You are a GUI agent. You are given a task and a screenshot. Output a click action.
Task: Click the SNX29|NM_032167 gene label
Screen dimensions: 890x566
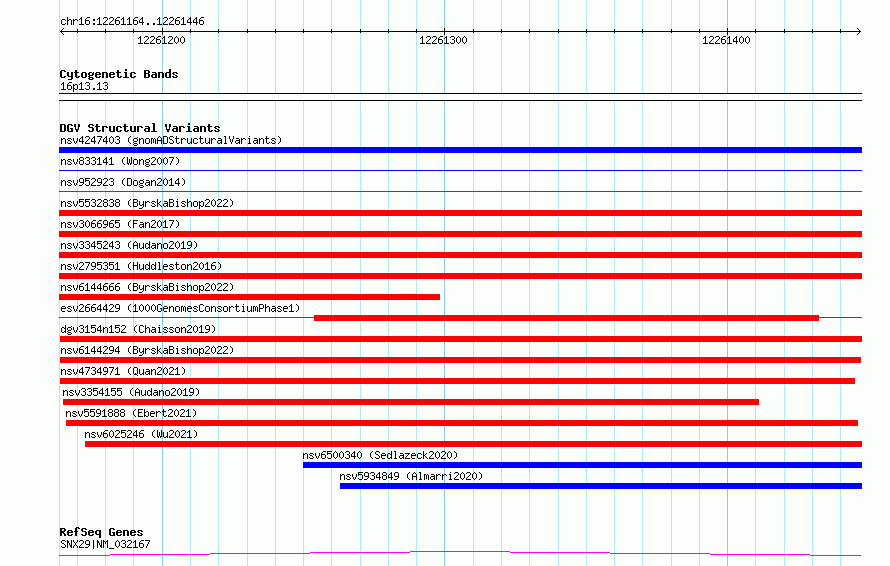[105, 544]
